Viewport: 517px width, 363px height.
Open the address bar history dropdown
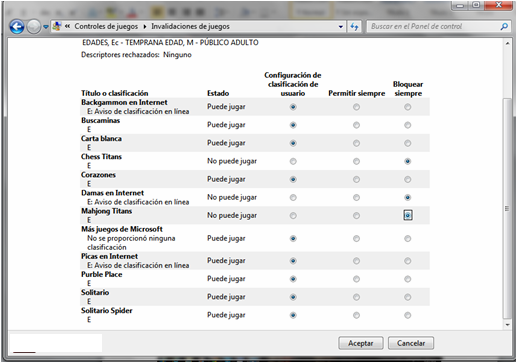[x=340, y=27]
